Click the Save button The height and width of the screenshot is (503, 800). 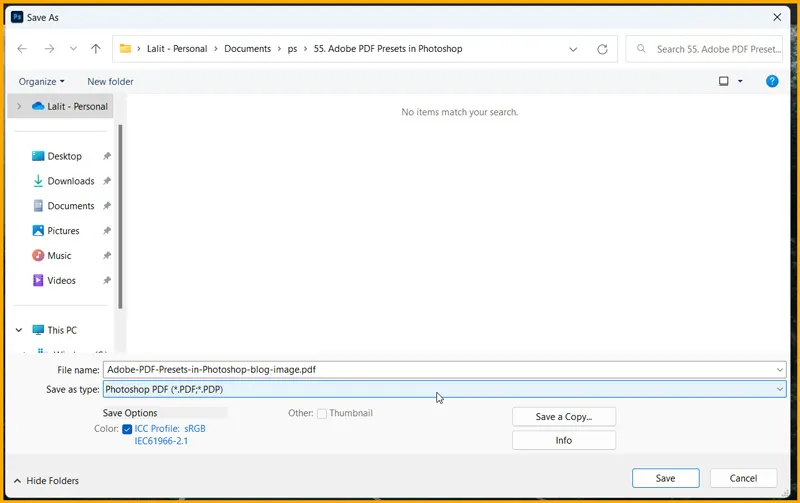665,478
